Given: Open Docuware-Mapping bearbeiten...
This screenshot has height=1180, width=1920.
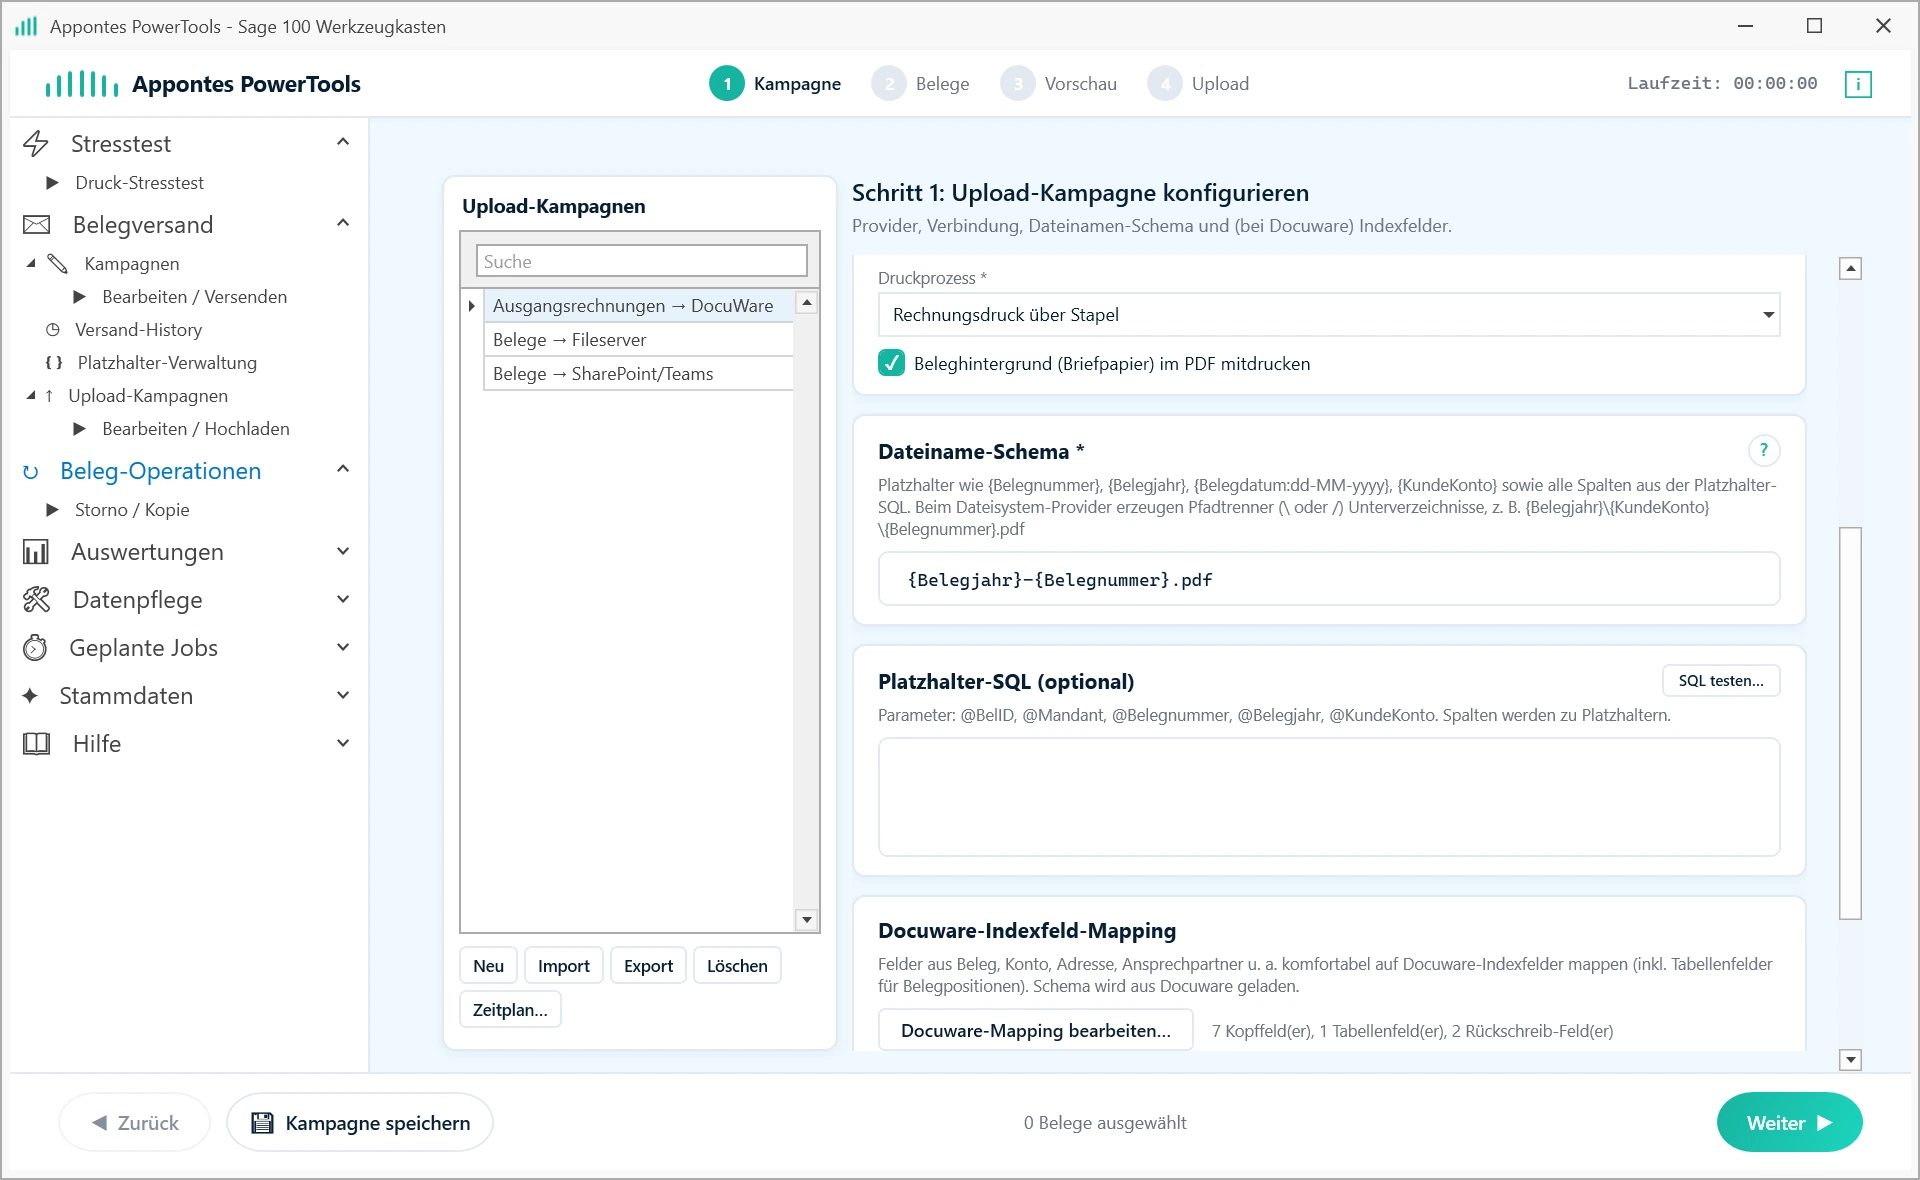Looking at the screenshot, I should pos(1035,1031).
